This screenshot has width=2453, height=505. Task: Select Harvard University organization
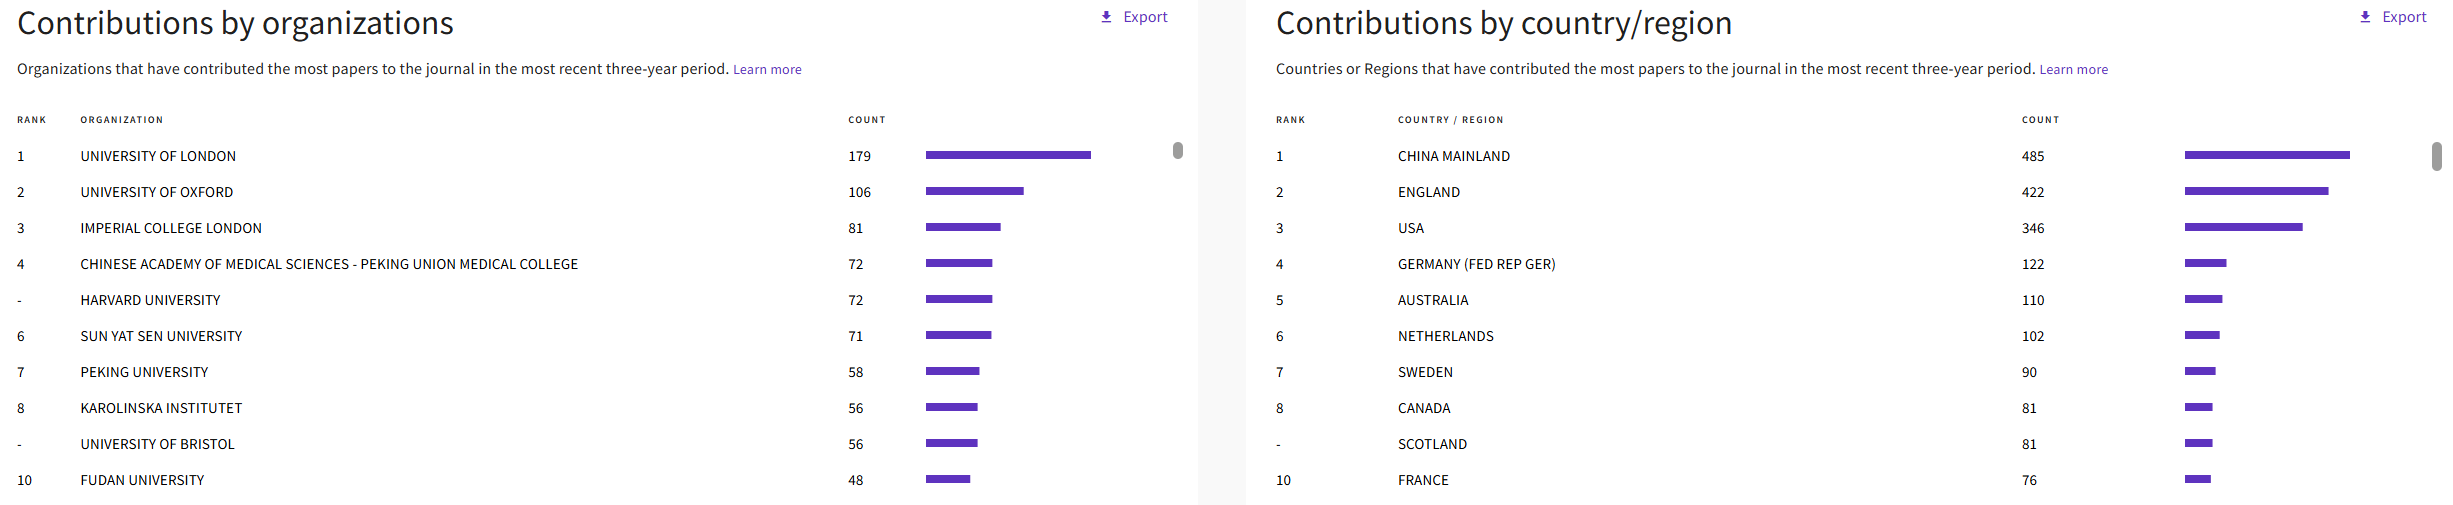click(150, 300)
